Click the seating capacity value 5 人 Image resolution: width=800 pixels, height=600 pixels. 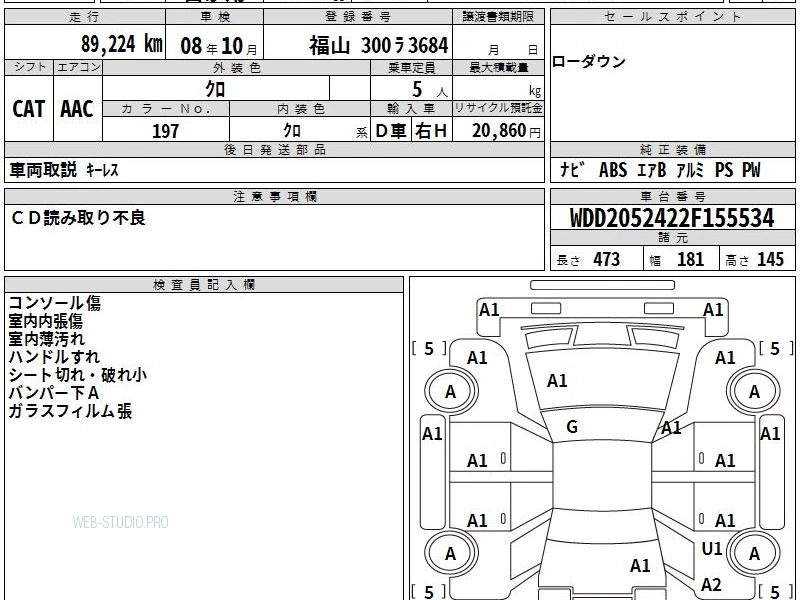(x=430, y=90)
